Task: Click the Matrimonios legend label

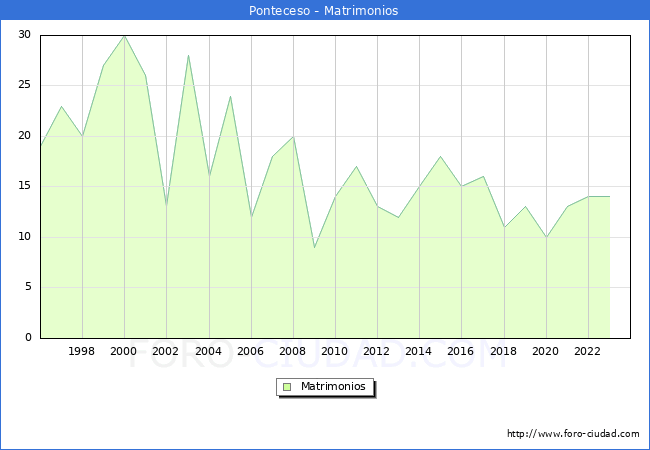Action: point(333,386)
